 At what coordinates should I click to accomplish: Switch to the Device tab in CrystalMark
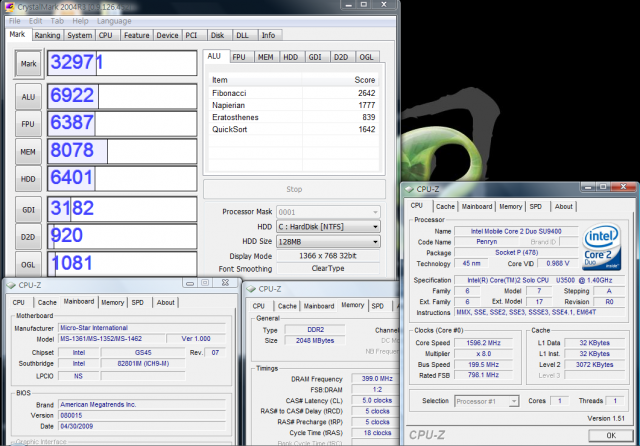pos(167,35)
